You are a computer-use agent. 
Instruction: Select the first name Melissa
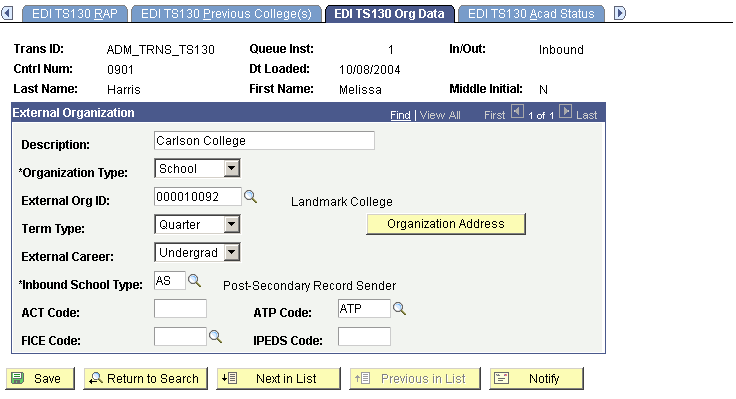click(x=360, y=90)
